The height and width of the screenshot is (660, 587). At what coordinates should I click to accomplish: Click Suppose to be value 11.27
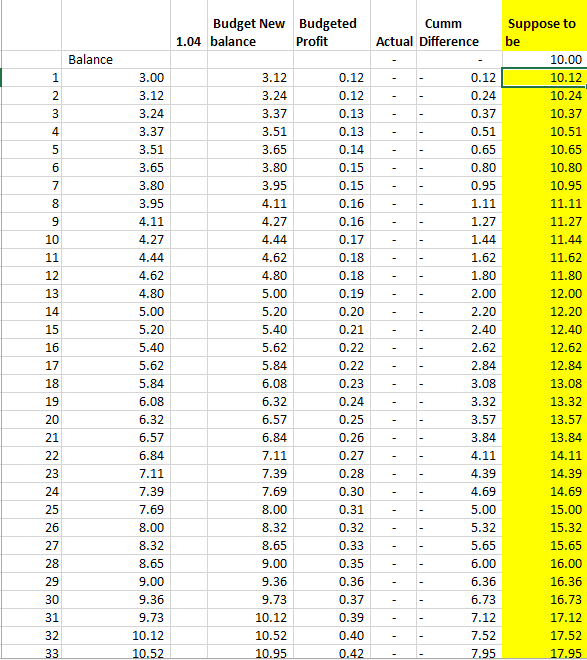click(x=545, y=222)
